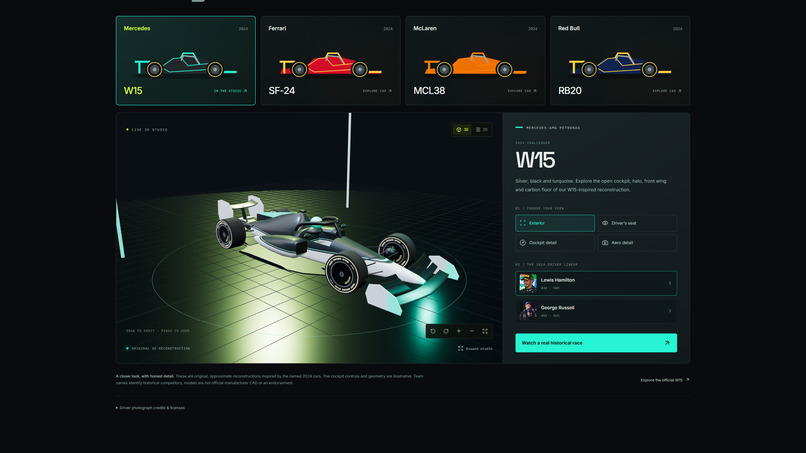Screen dimensions: 806x453
Task: Select the Mercedes W15 car card
Action: (x=186, y=61)
